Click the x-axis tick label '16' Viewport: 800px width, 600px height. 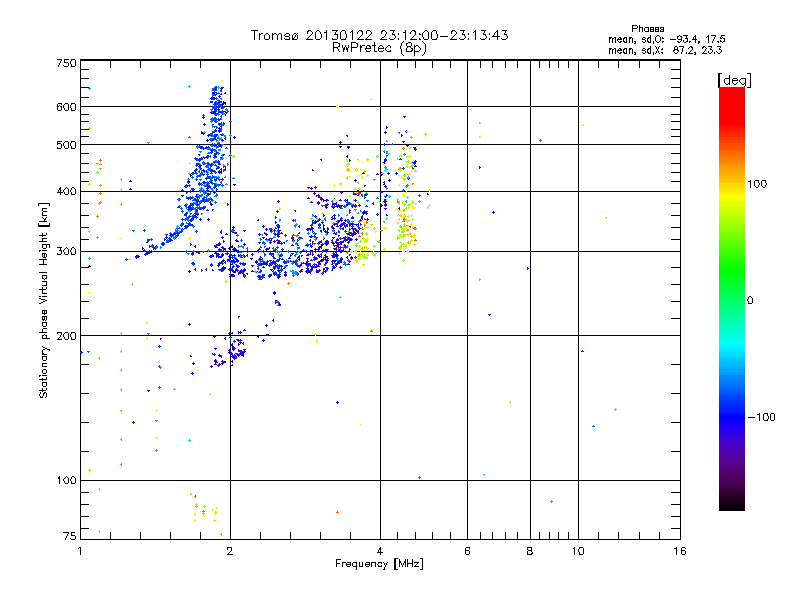coord(680,551)
